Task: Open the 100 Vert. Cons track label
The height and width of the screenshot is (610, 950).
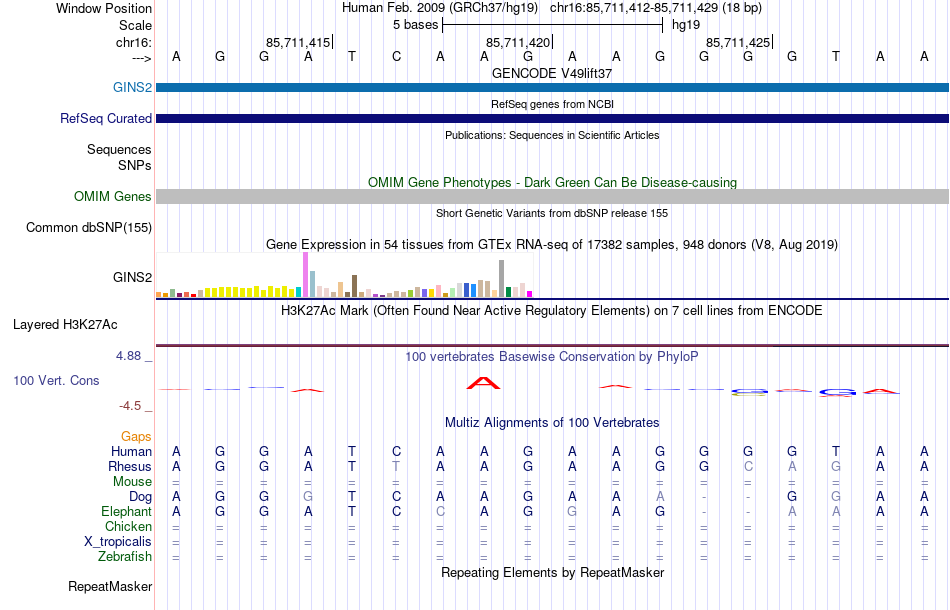Action: (x=56, y=380)
